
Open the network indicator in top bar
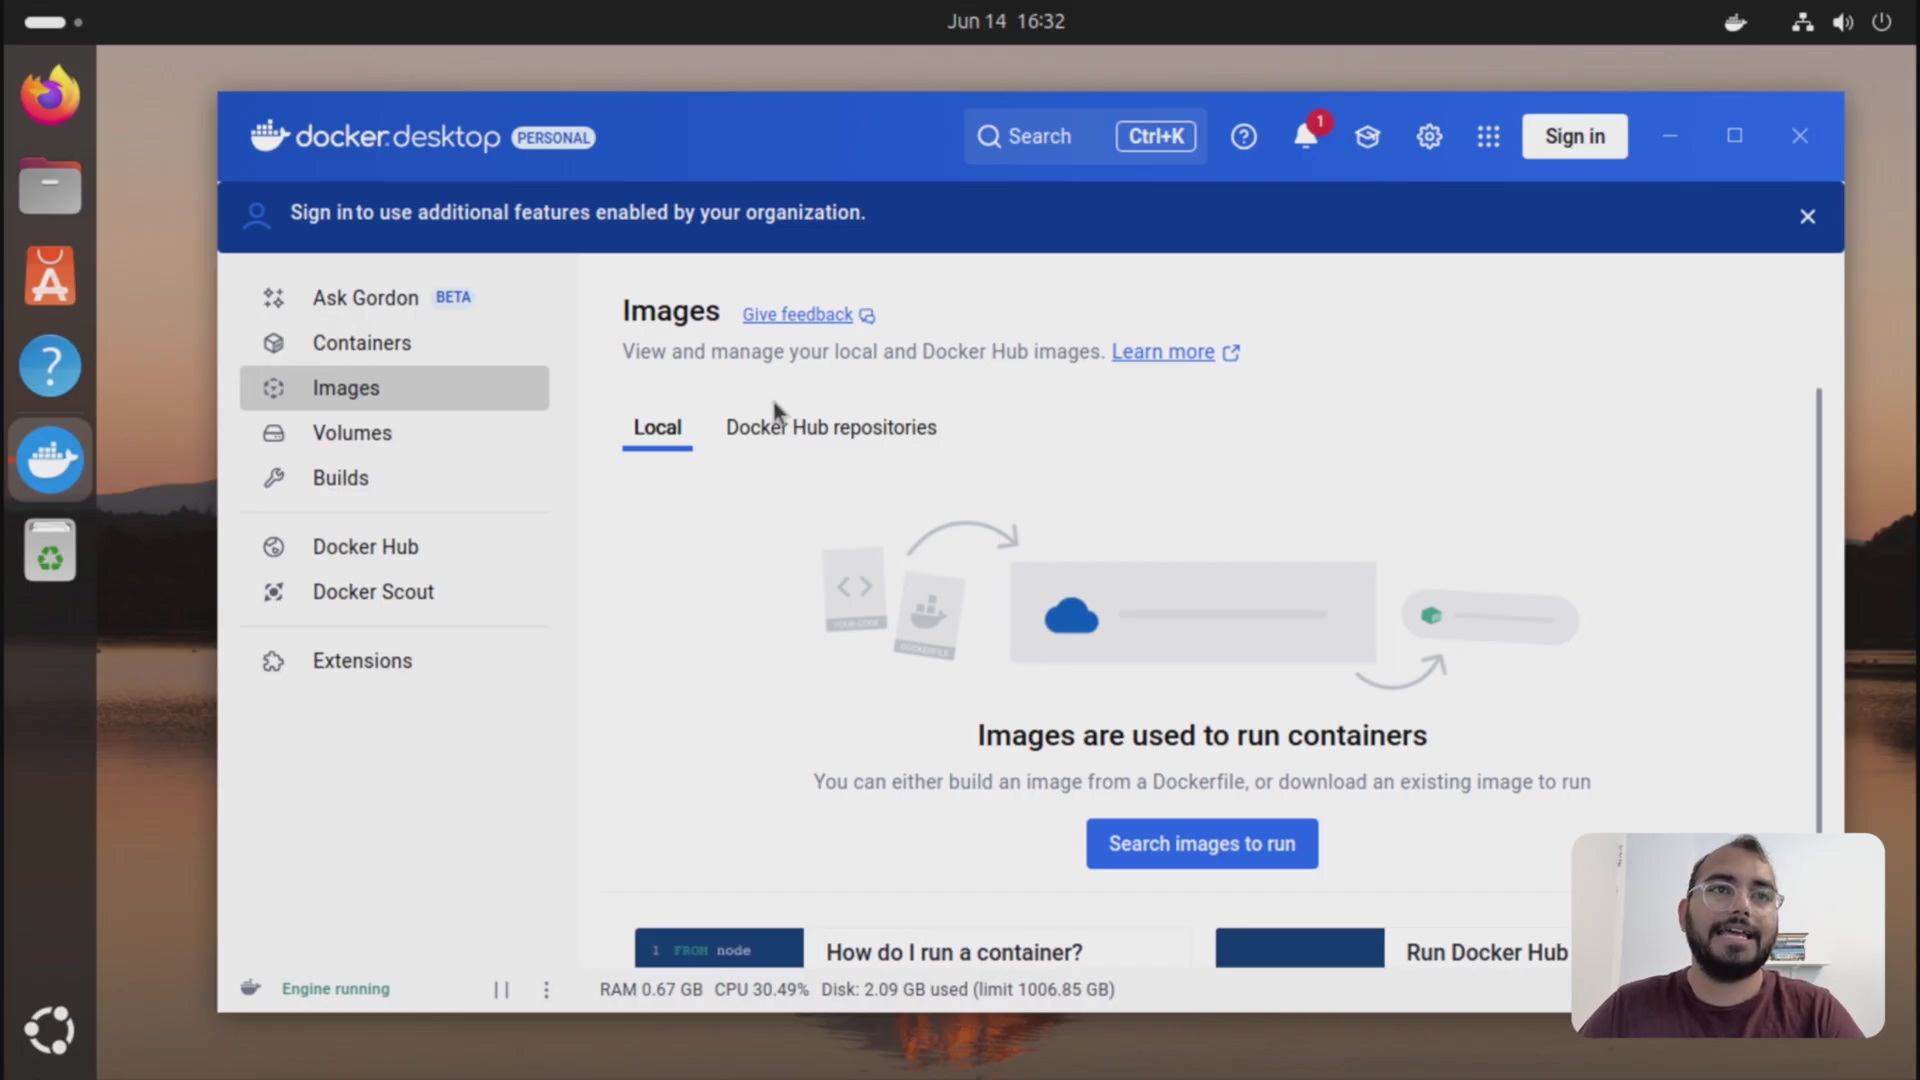tap(1802, 22)
